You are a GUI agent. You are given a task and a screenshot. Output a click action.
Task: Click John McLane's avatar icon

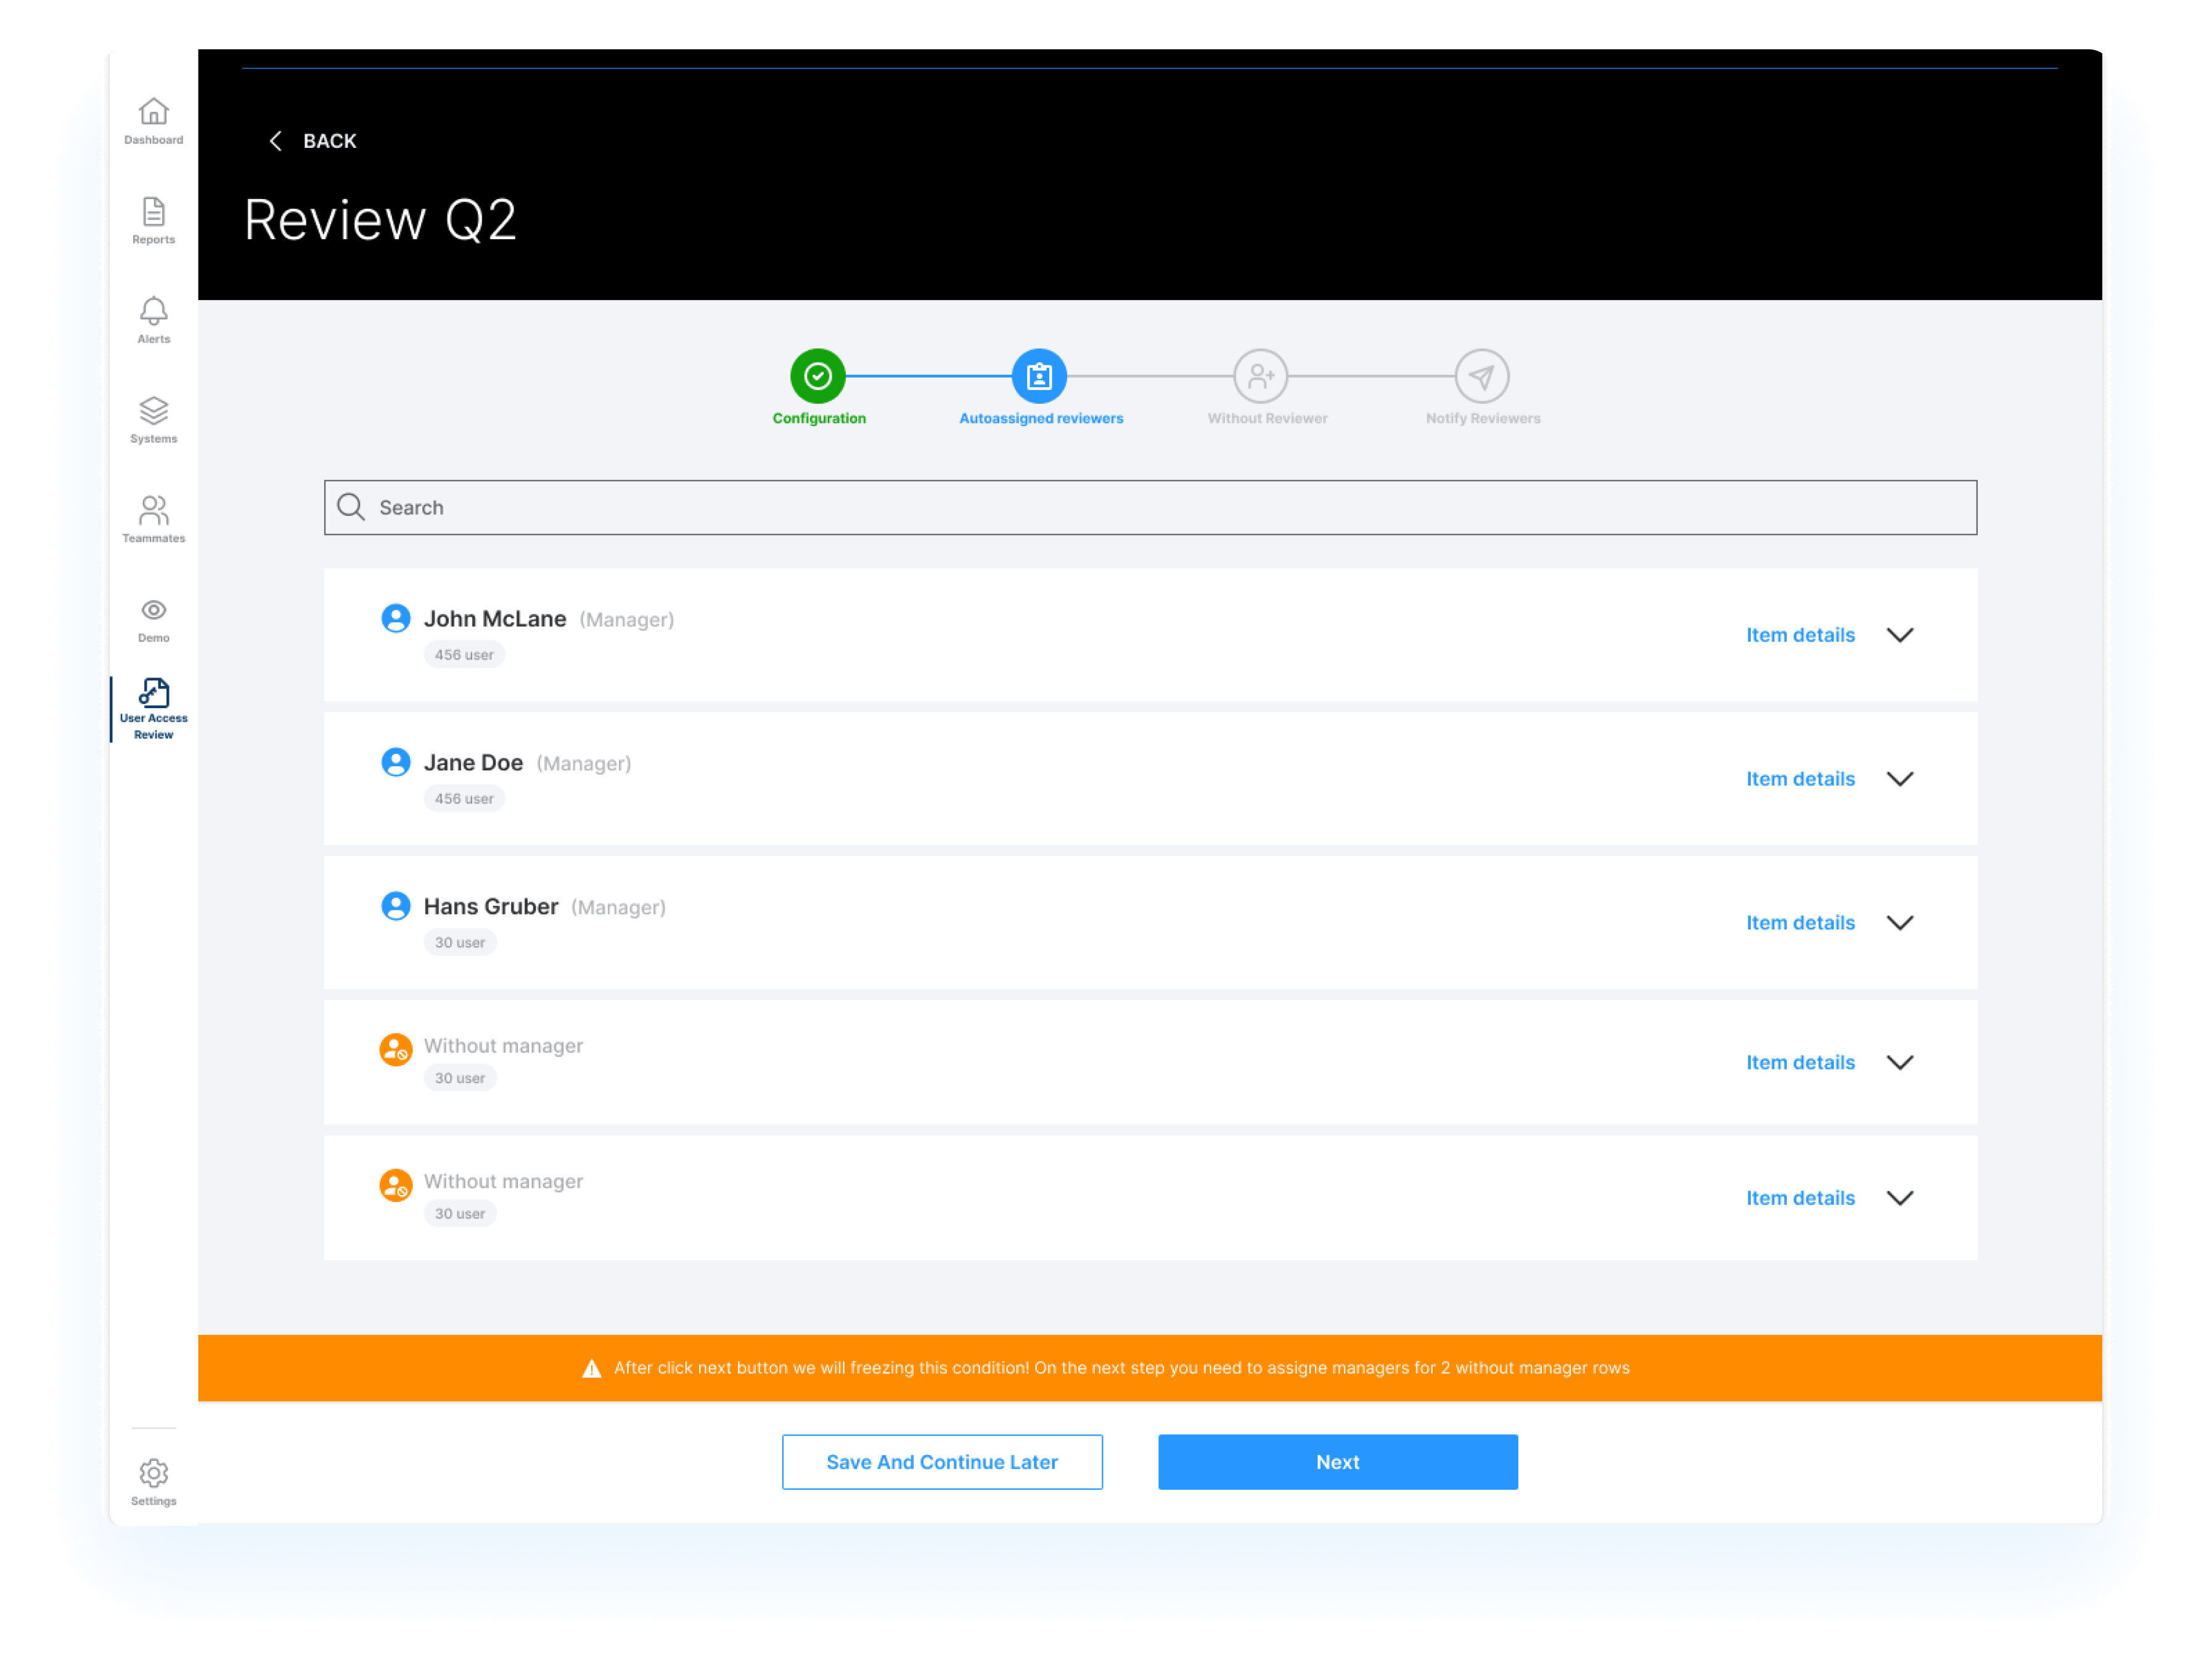point(396,619)
